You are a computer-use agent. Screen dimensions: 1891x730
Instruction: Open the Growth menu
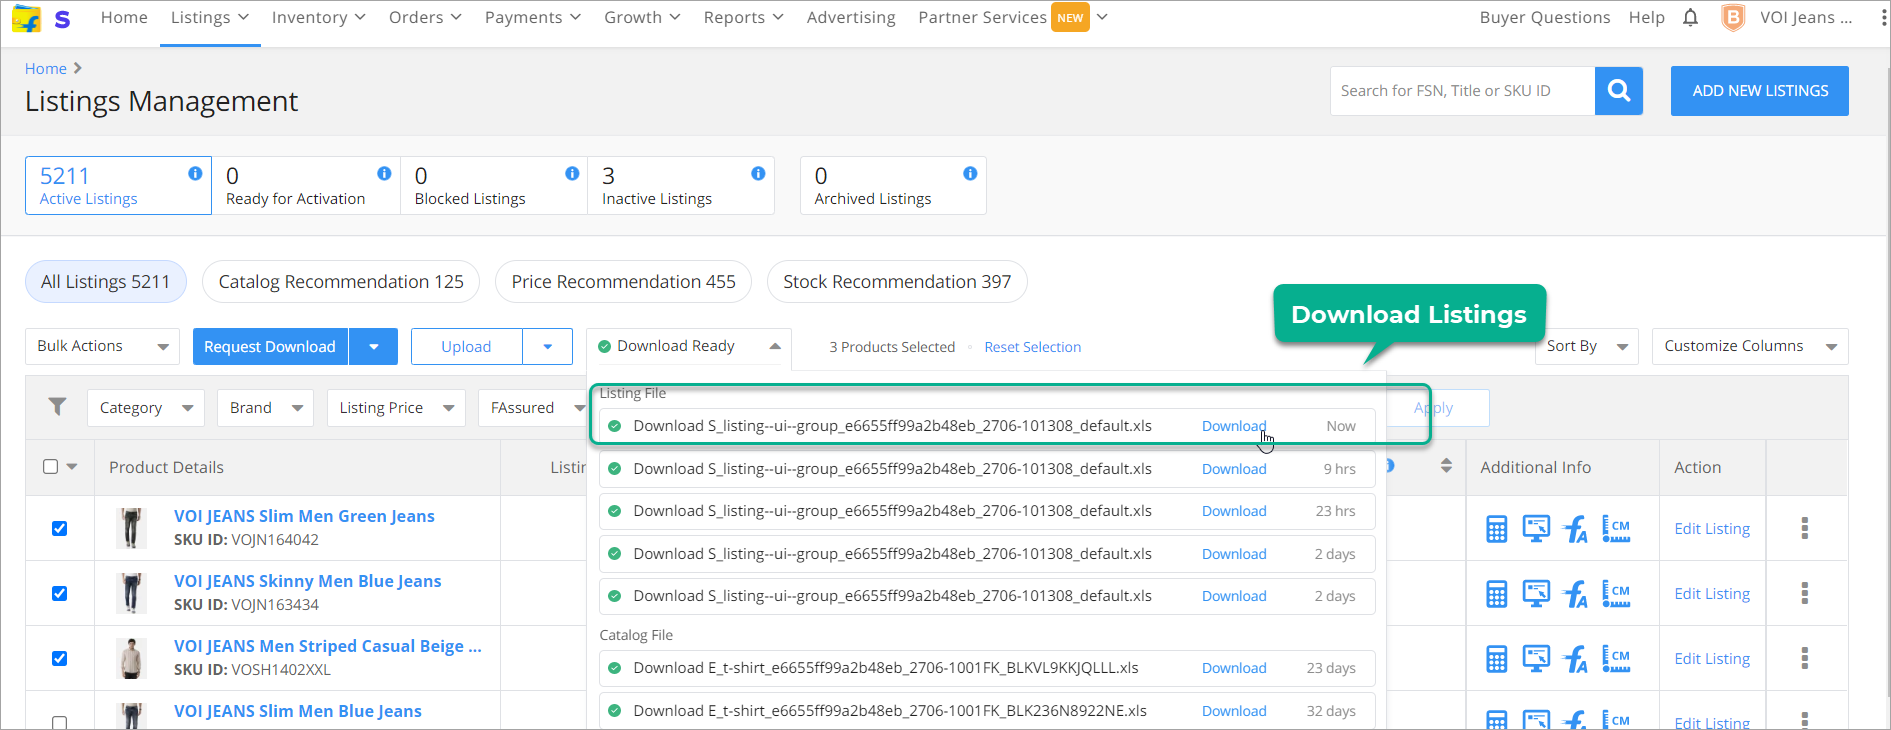642,18
